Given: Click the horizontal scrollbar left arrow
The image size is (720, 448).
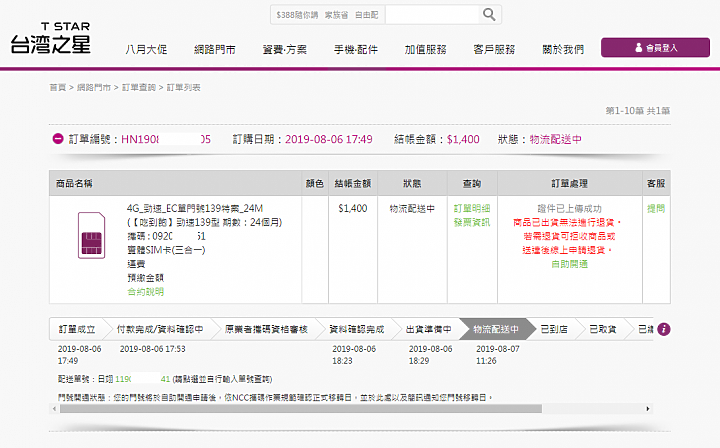Looking at the screenshot, I should click(54, 409).
